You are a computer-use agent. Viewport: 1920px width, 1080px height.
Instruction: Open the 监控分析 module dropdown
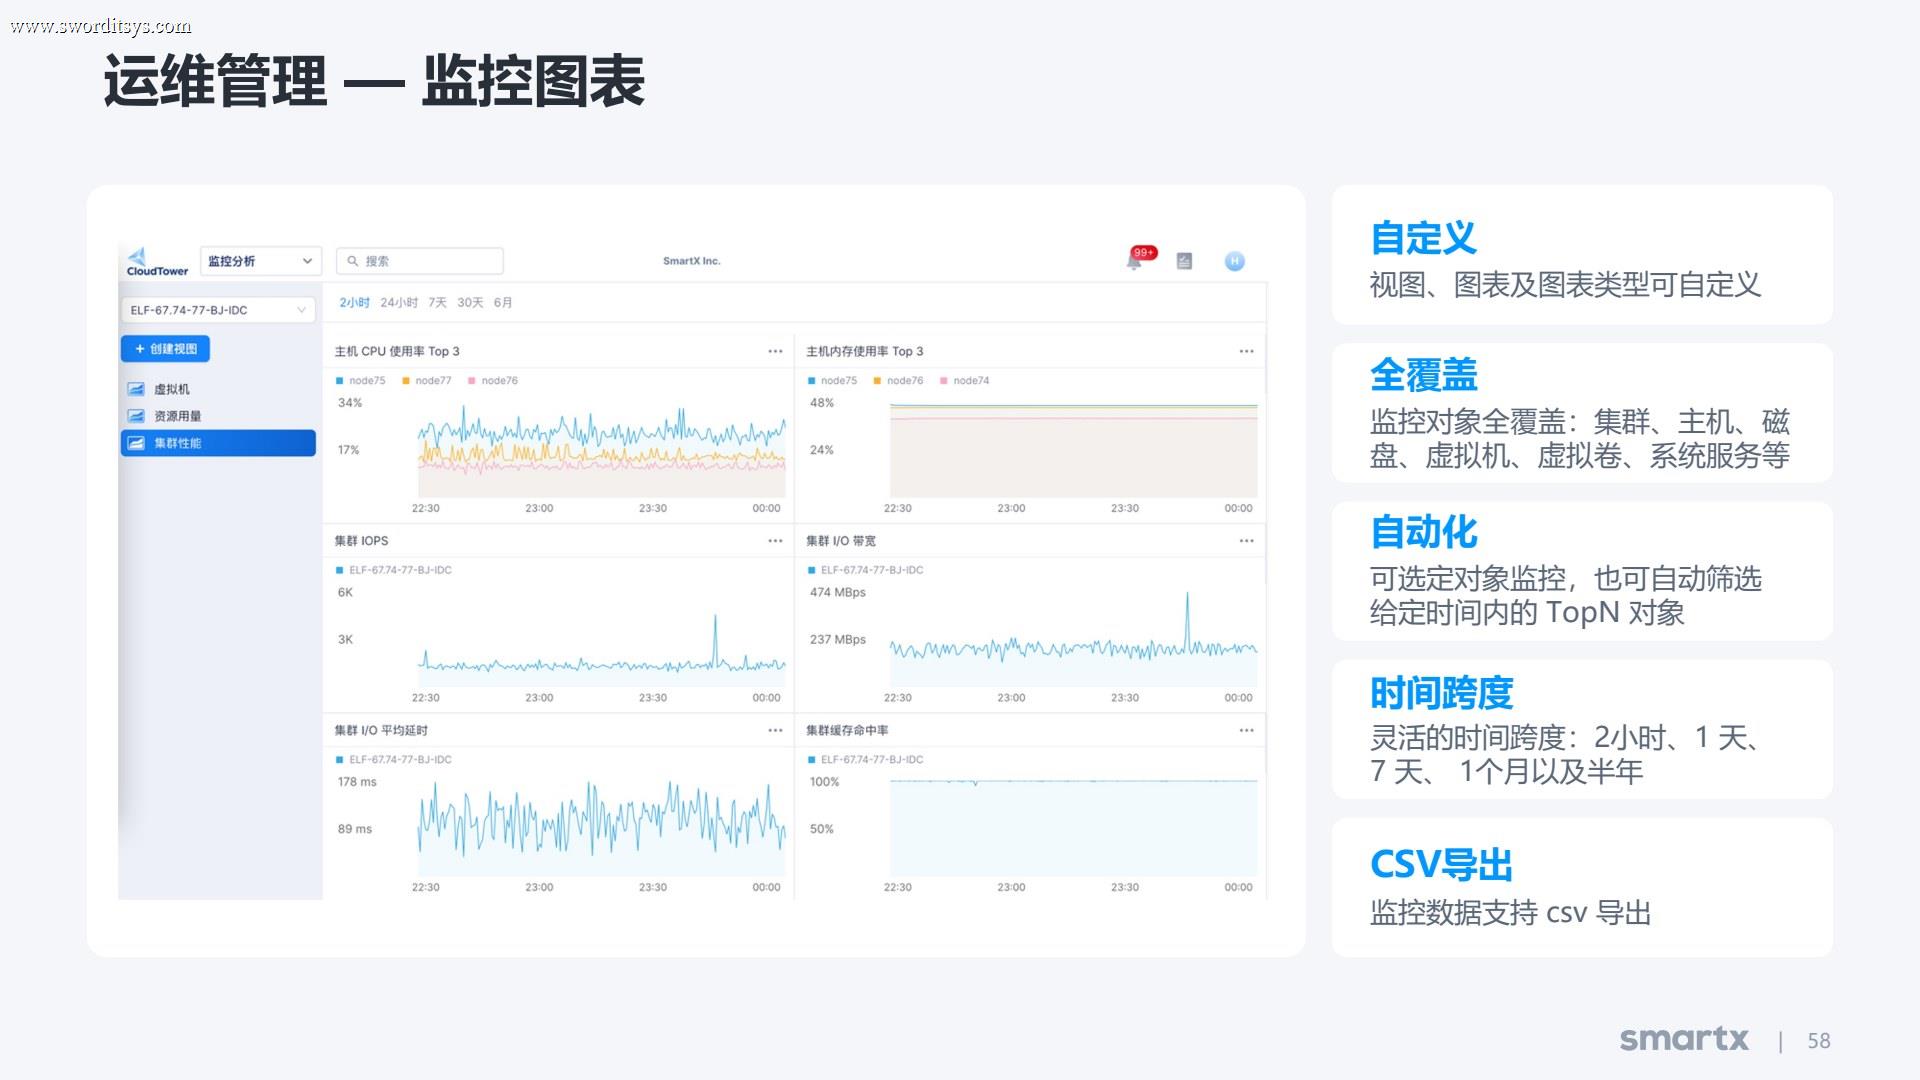pos(261,261)
